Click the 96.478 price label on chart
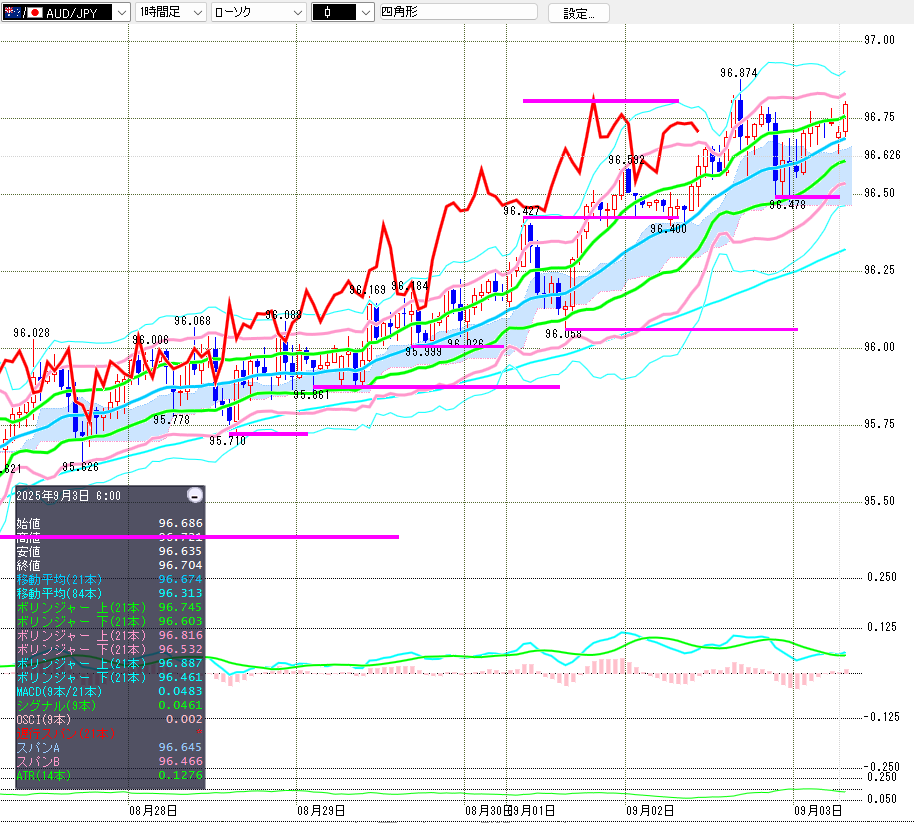Screen dimensions: 914x823 [787, 205]
